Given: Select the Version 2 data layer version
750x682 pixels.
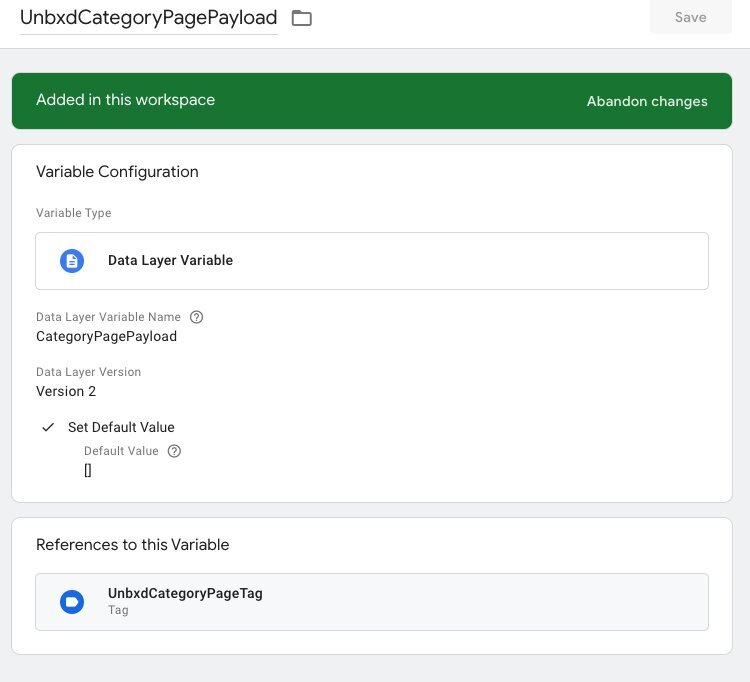Looking at the screenshot, I should point(66,391).
